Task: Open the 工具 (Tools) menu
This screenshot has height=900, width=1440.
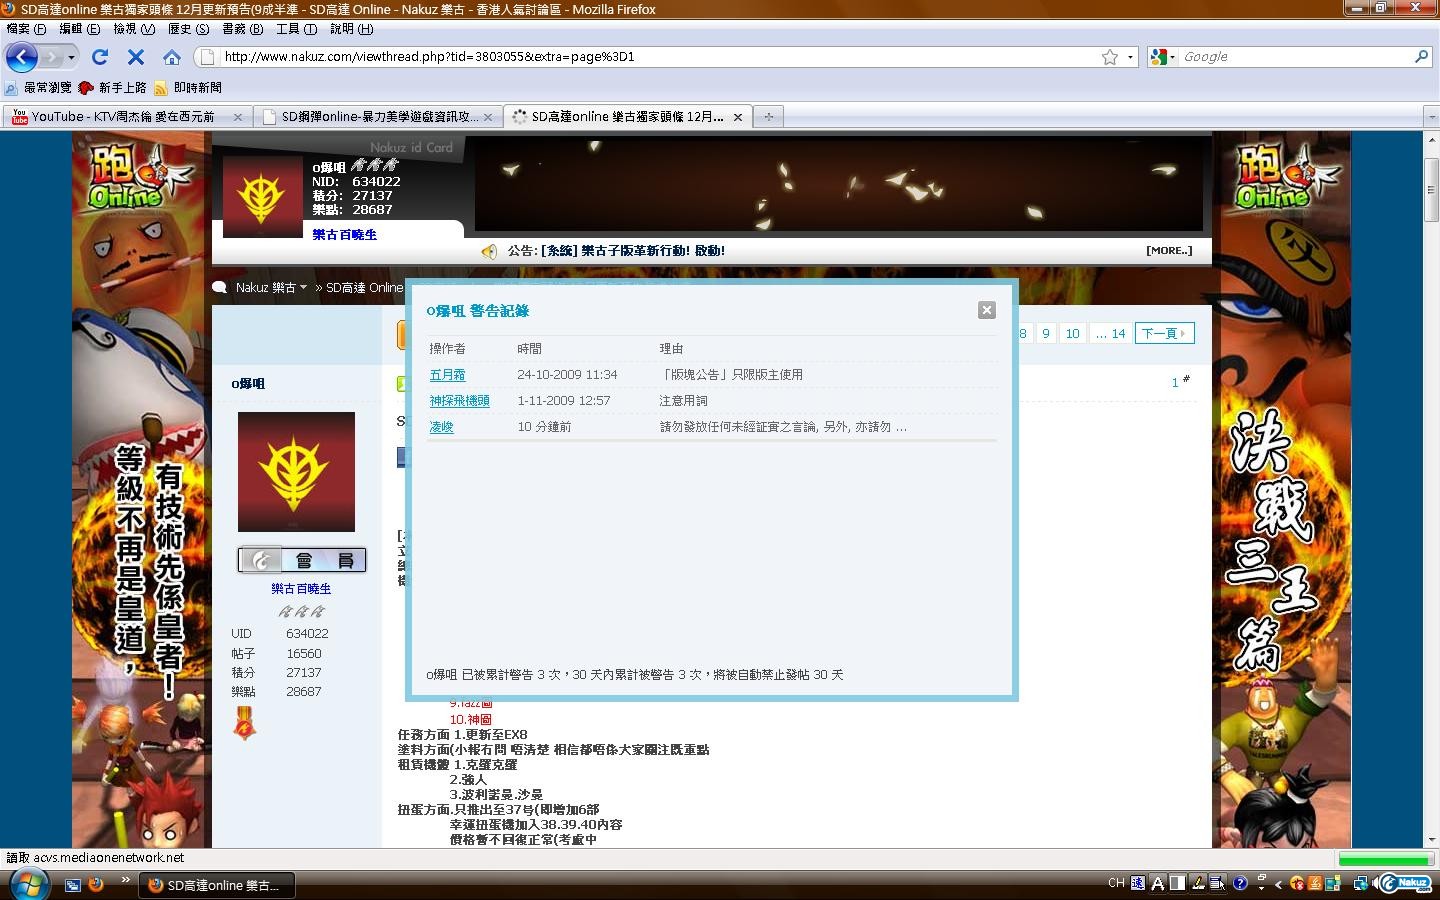Action: (x=296, y=29)
